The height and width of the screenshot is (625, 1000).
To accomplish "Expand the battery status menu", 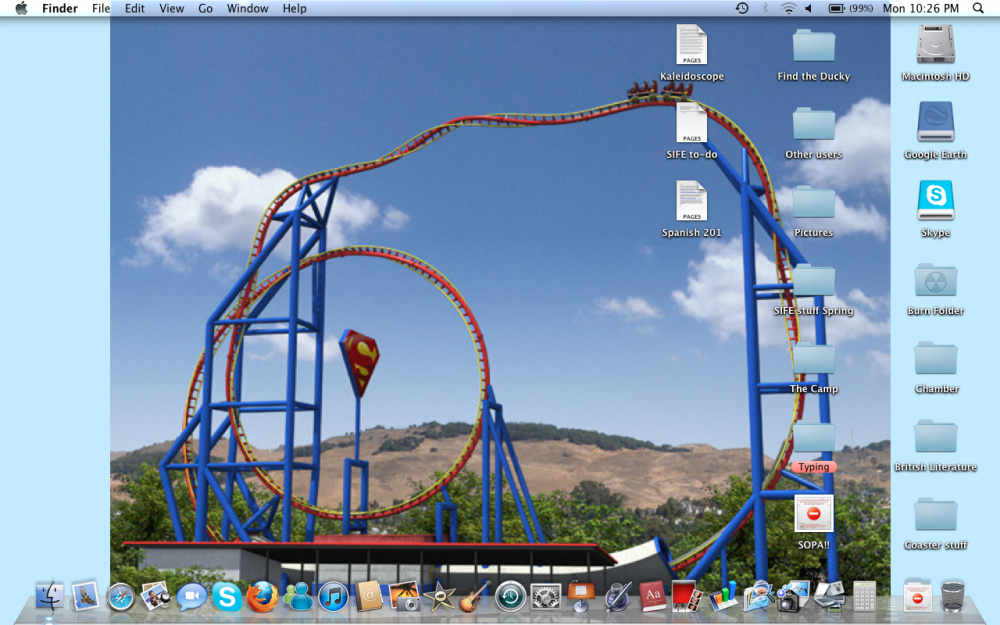I will click(x=837, y=8).
